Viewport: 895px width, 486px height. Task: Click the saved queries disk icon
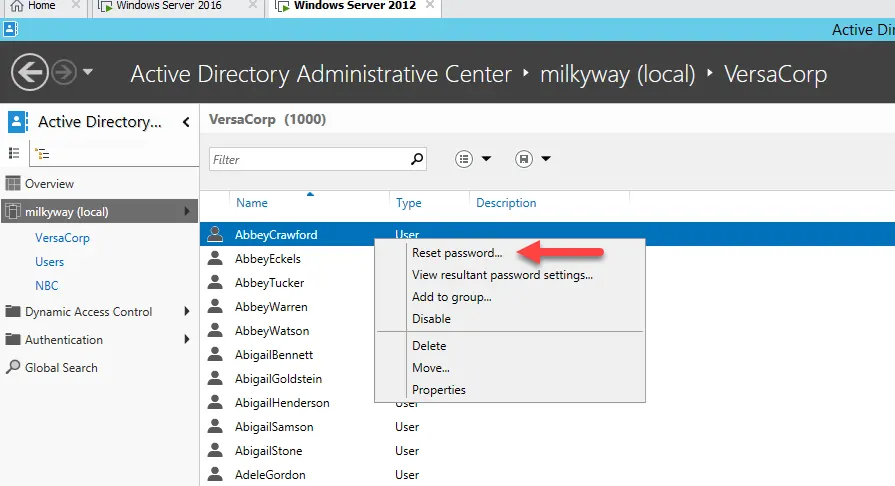click(524, 159)
